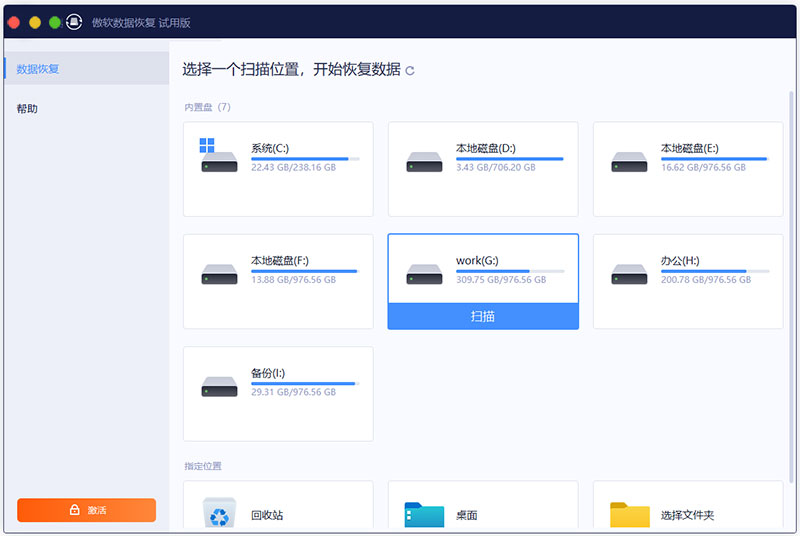Click the 本地磁盘(F:) drive name
Screen dimensions: 800x536
pyautogui.click(x=280, y=261)
